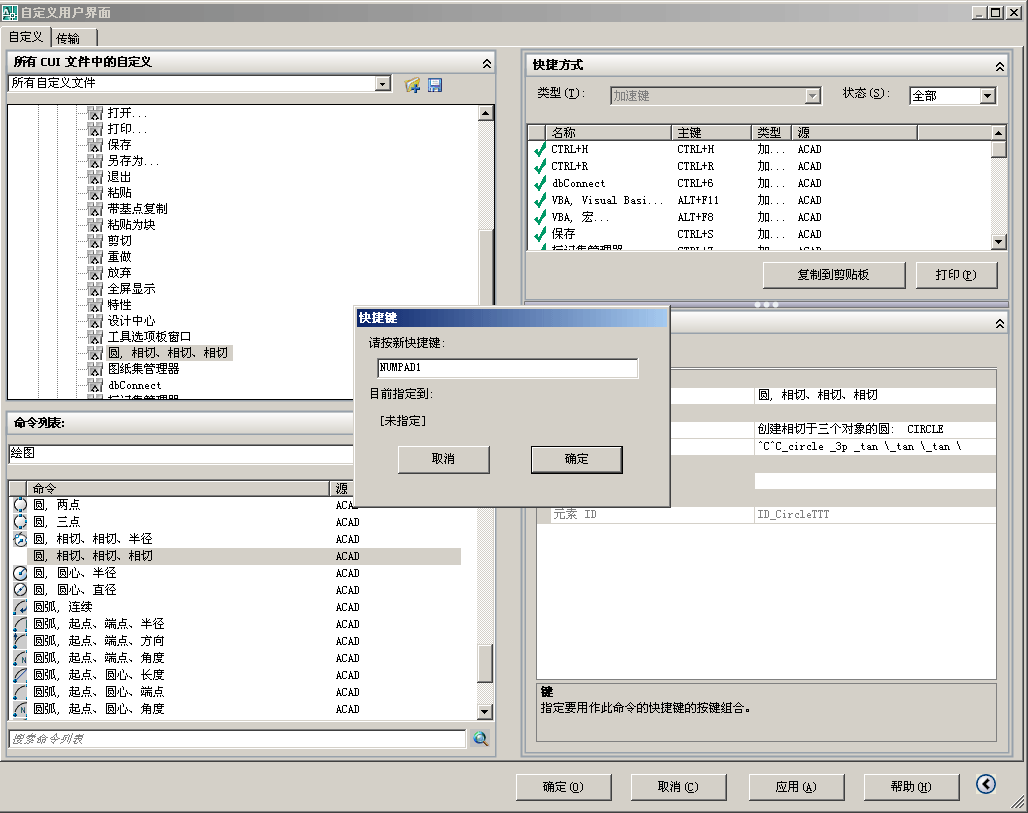The image size is (1028, 813).
Task: Click the 搜索命令列表 search field
Action: click(x=237, y=739)
